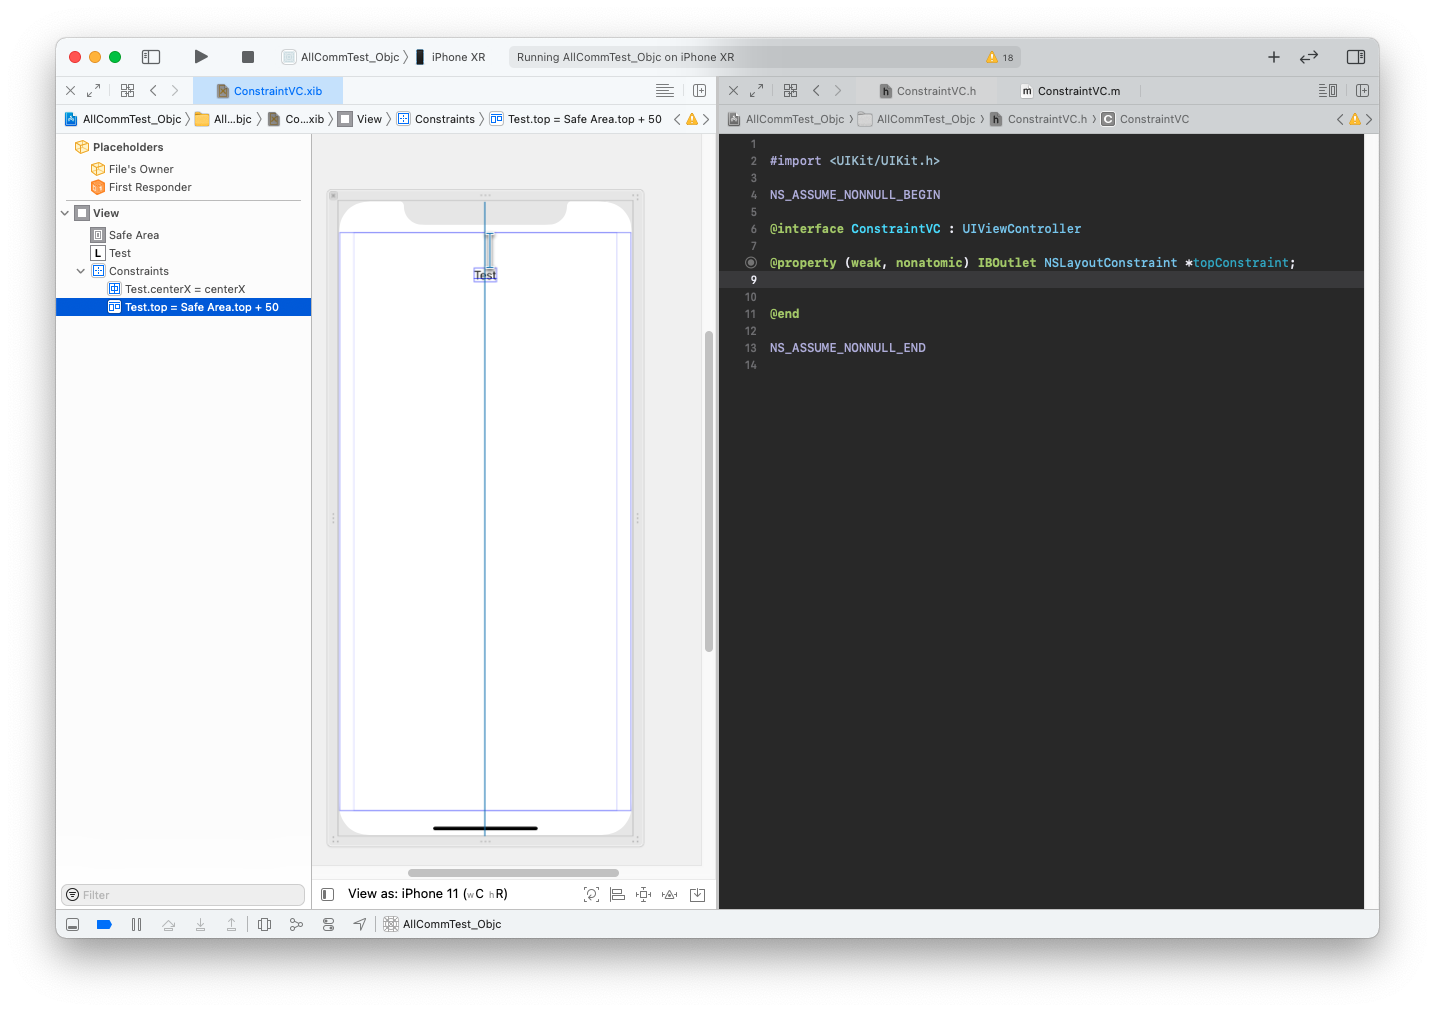
Task: Select First Responder in outline
Action: click(141, 187)
